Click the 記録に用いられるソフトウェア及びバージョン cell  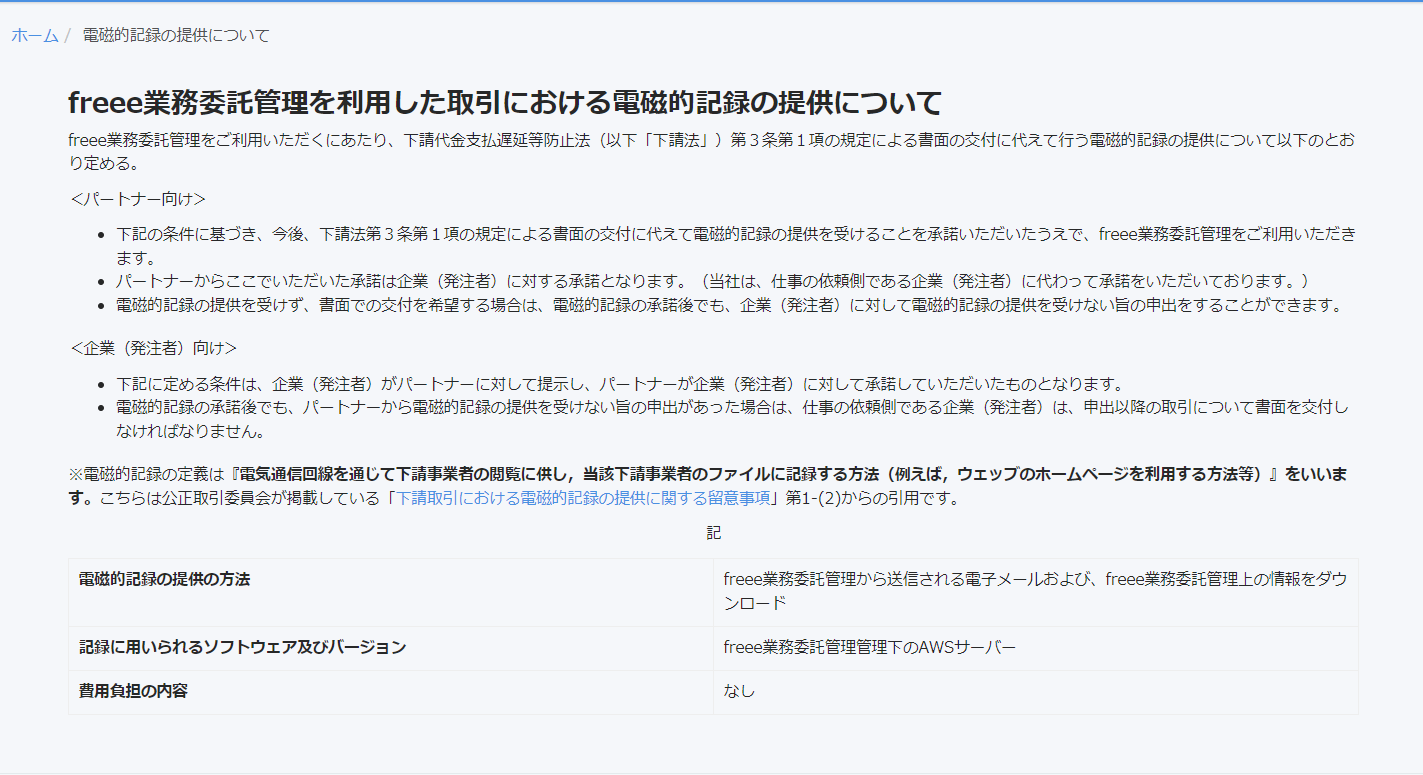point(390,648)
